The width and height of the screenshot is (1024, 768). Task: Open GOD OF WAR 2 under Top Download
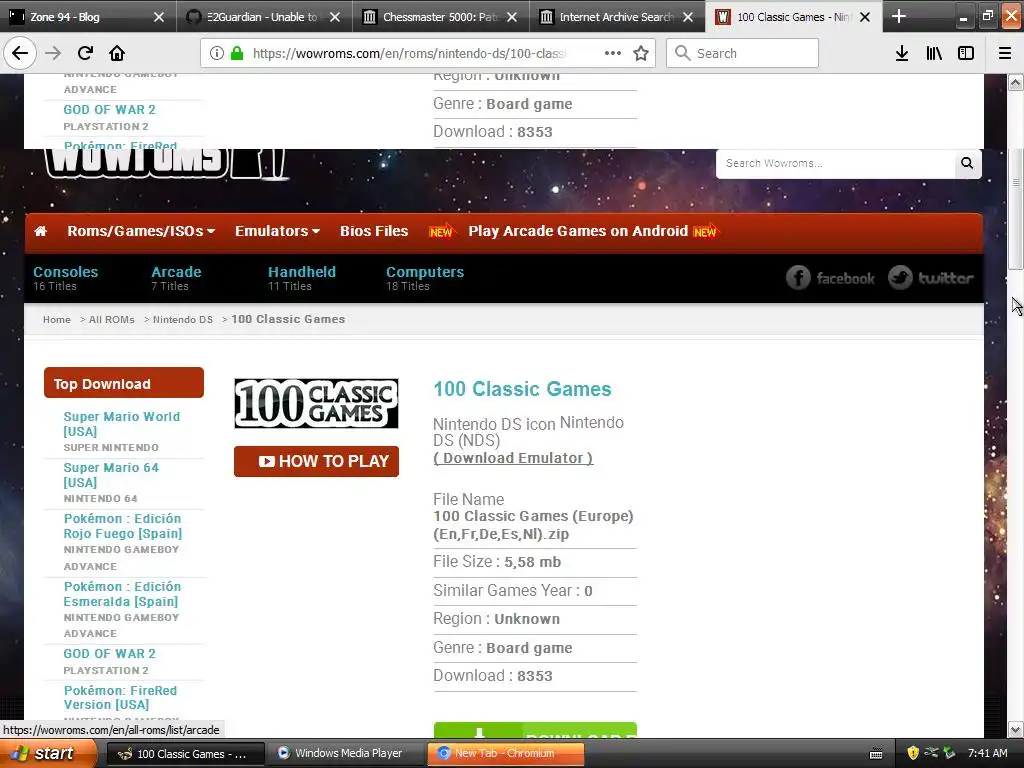click(110, 654)
